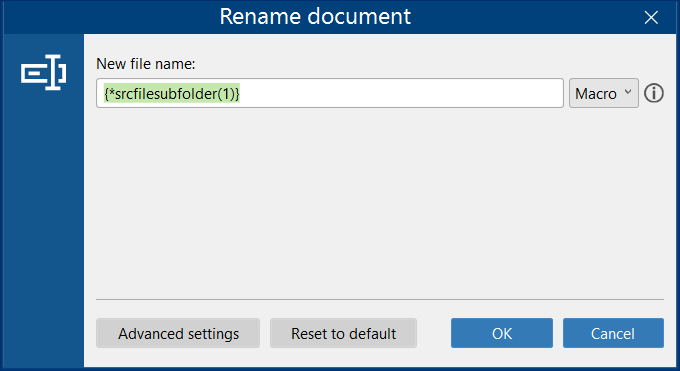Open the Macro dropdown
680x371 pixels.
[604, 93]
